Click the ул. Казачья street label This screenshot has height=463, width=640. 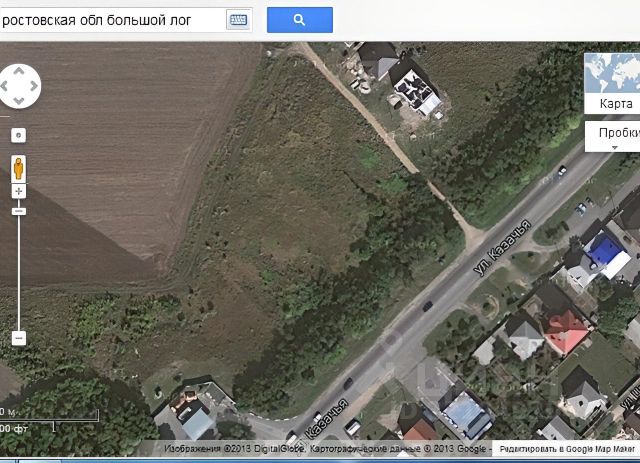click(x=503, y=247)
